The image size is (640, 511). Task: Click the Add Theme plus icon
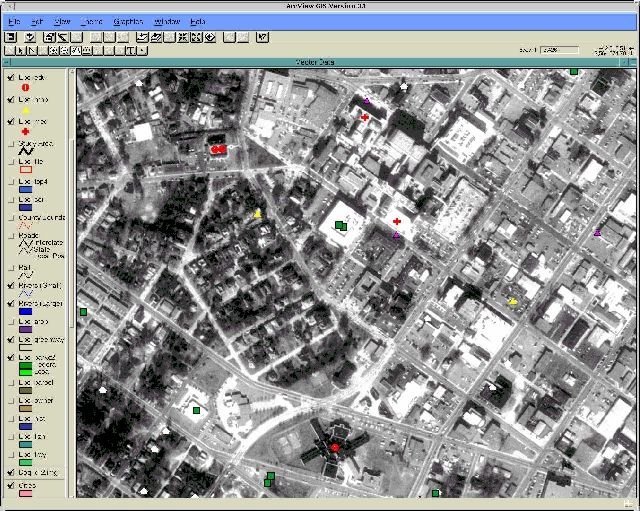point(30,37)
